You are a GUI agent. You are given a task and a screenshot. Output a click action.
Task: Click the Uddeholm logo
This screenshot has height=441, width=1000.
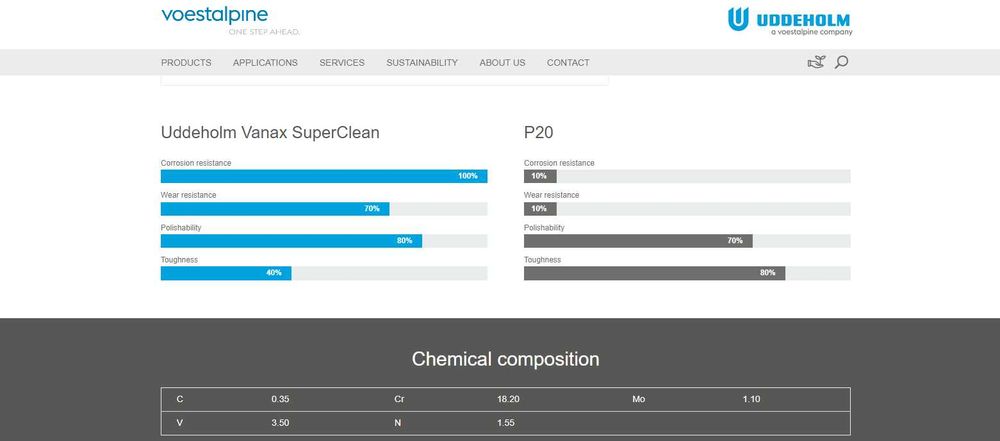(789, 20)
